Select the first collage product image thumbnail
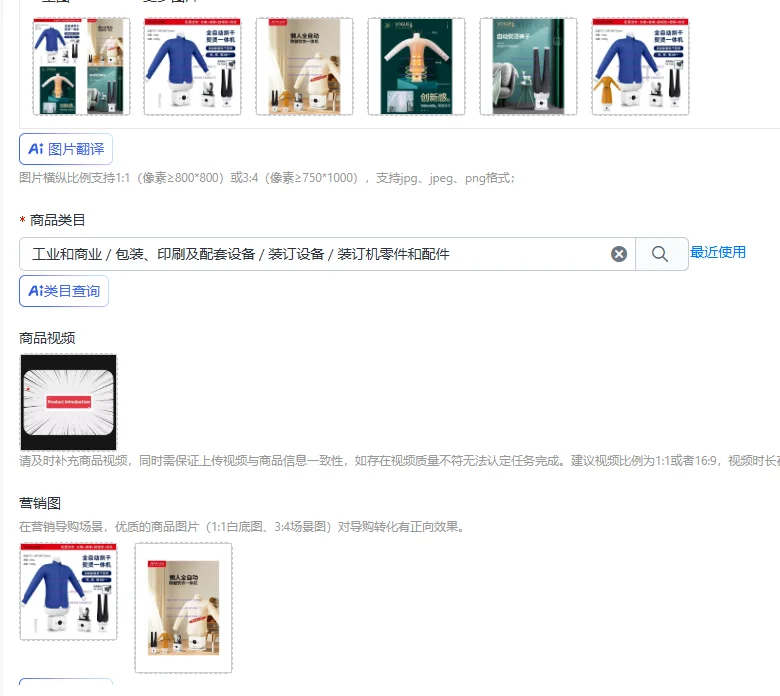 (81, 67)
